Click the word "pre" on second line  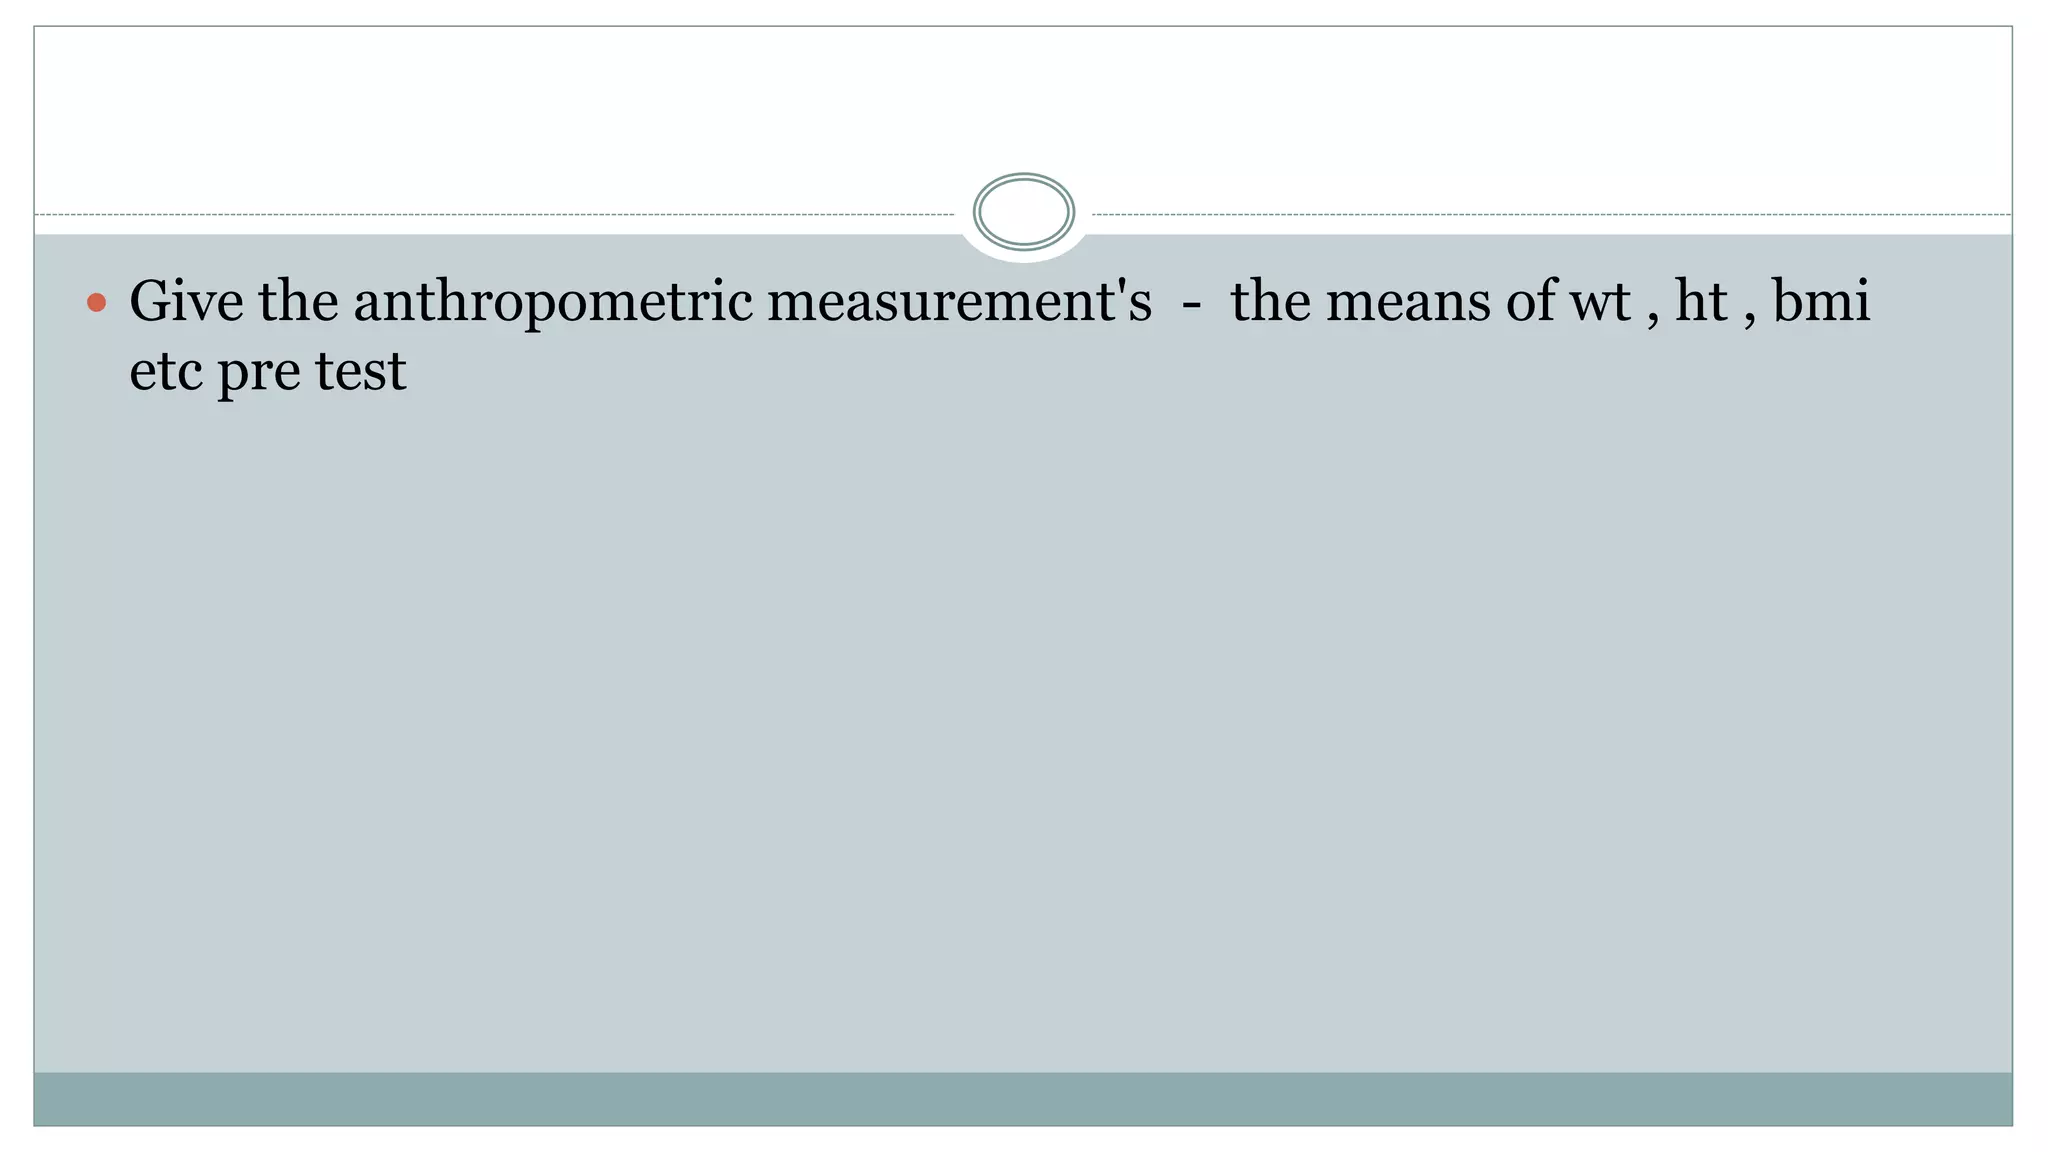258,373
